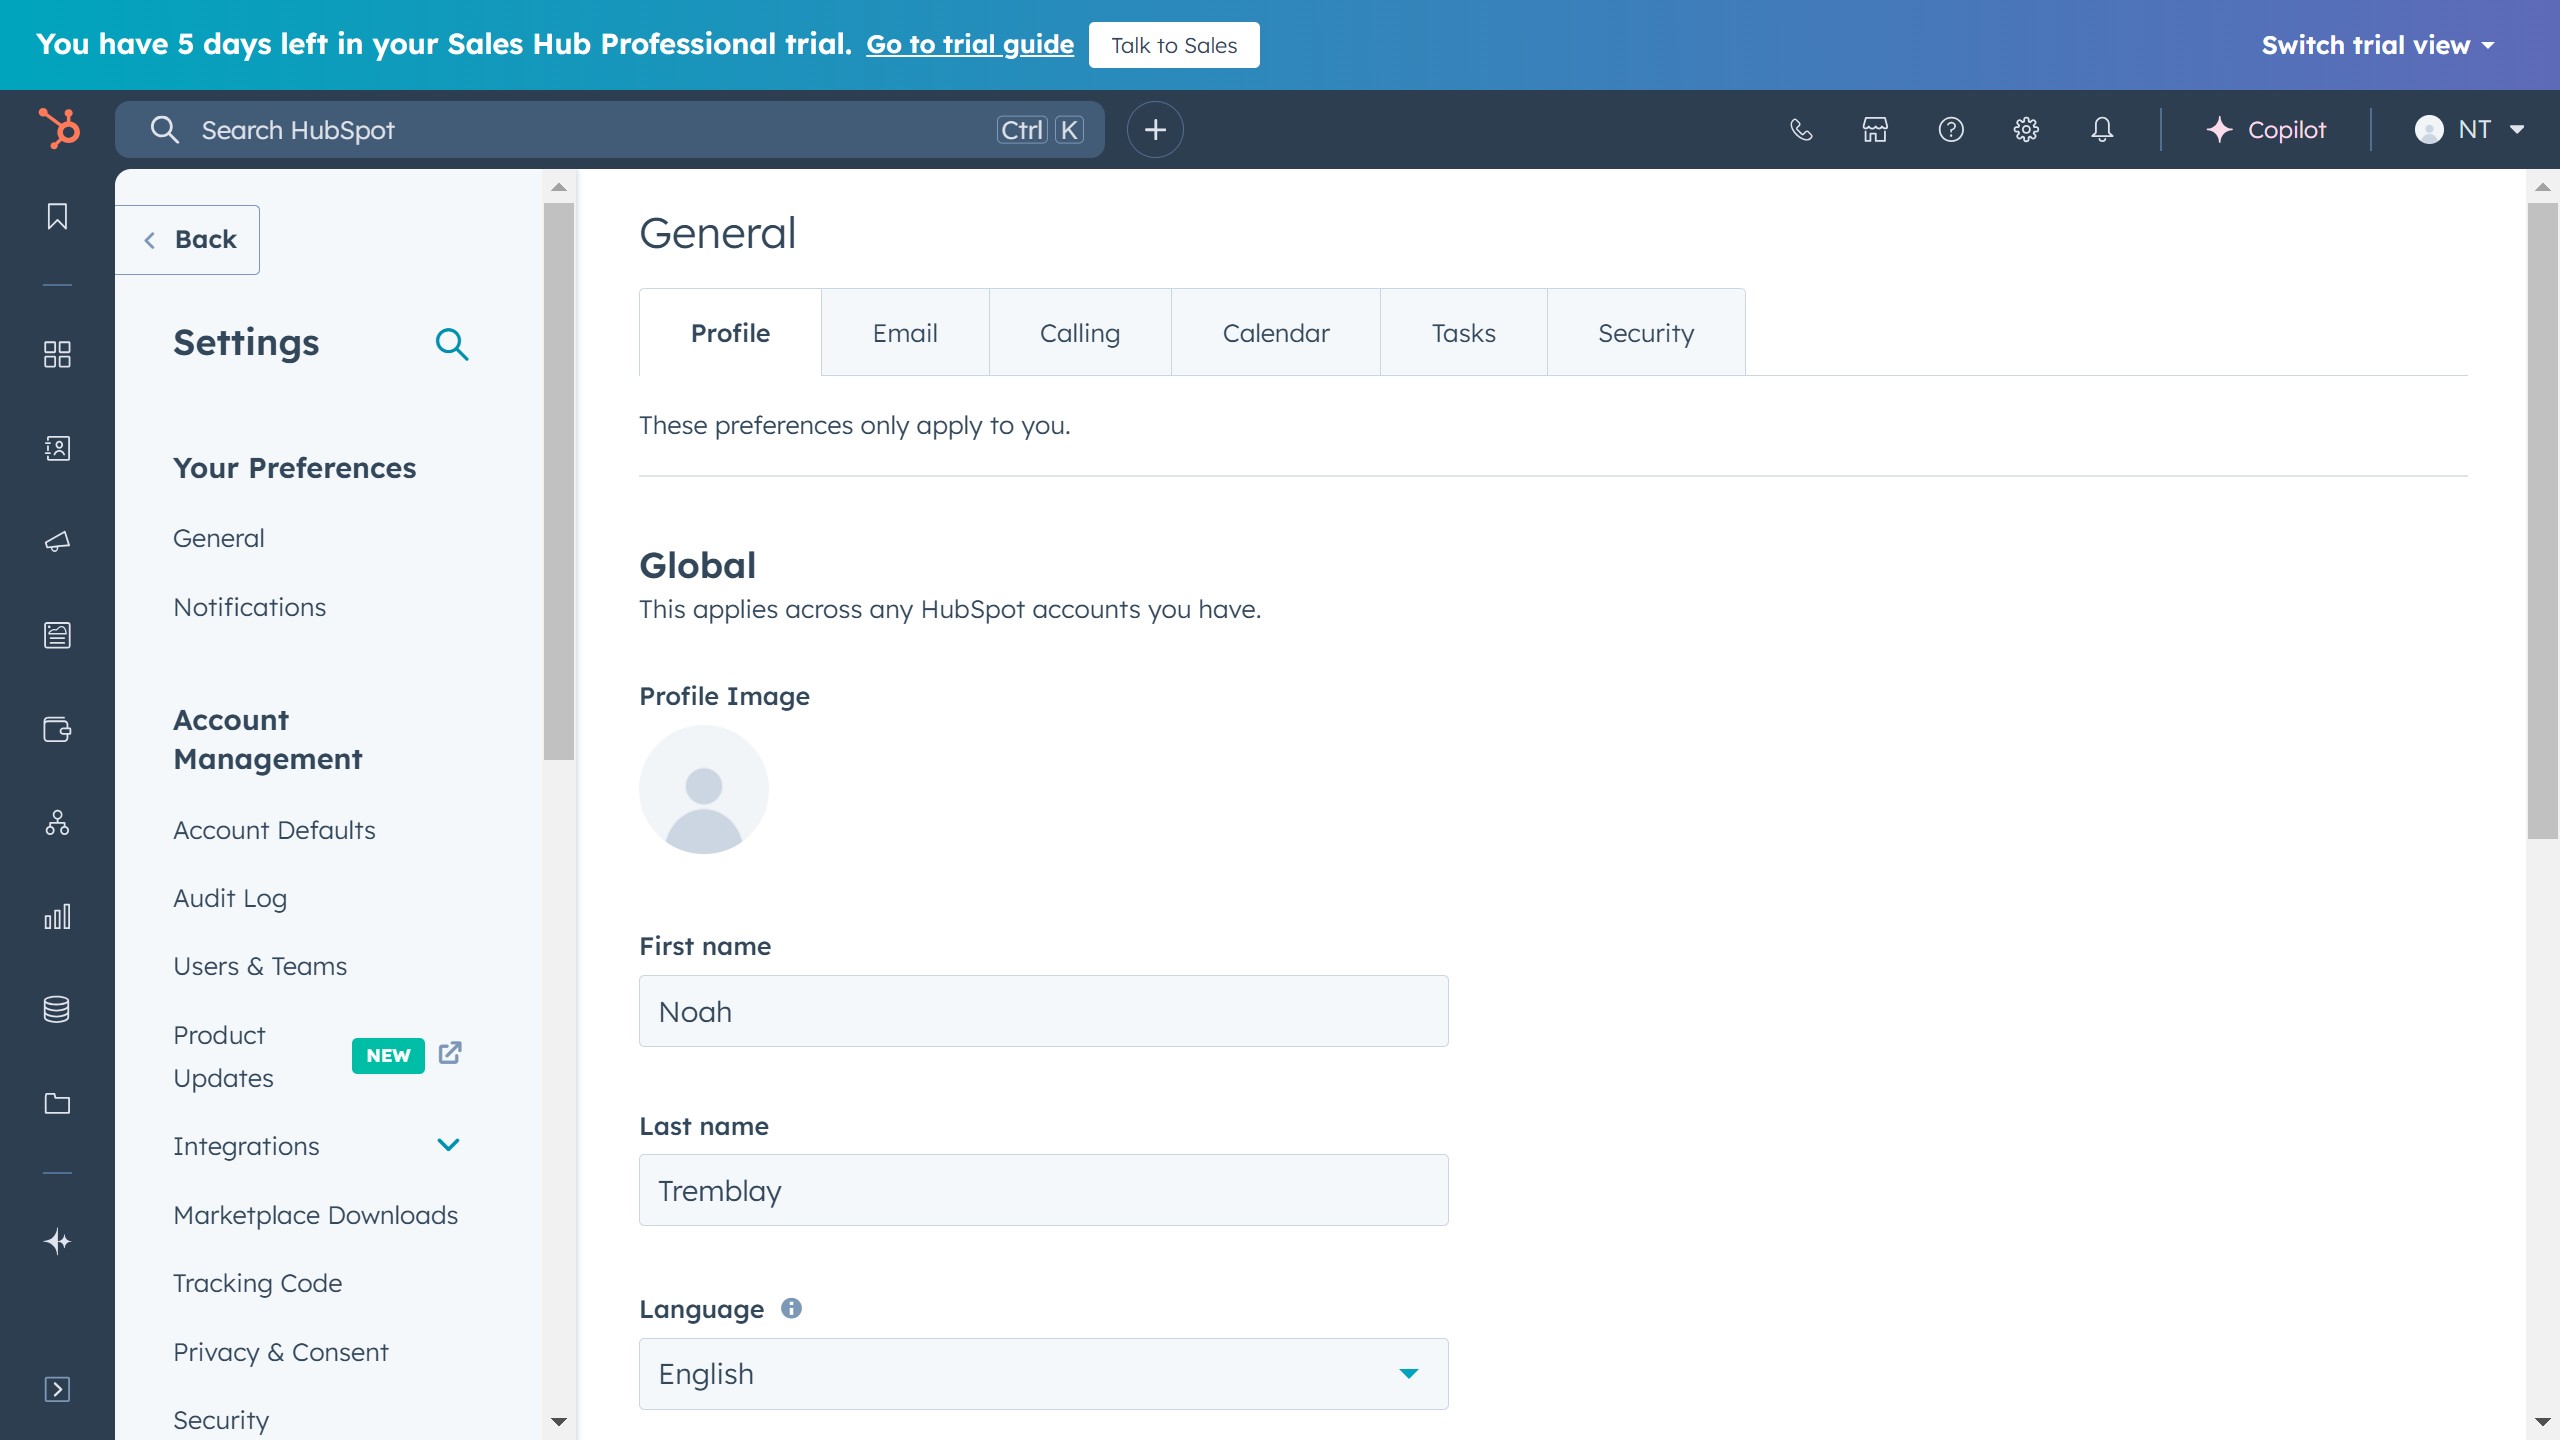
Task: Open the Marketplace storefront icon
Action: tap(1875, 130)
